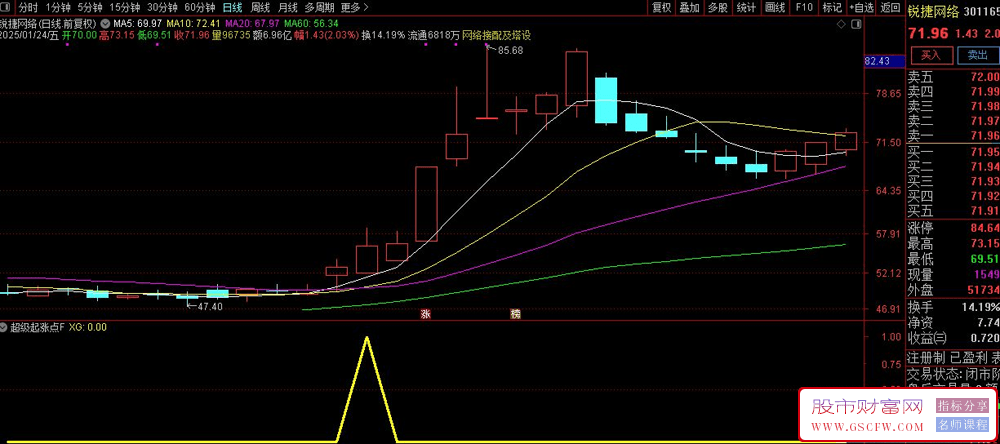Click the 返回 back button
1000x444 pixels.
pyautogui.click(x=890, y=8)
